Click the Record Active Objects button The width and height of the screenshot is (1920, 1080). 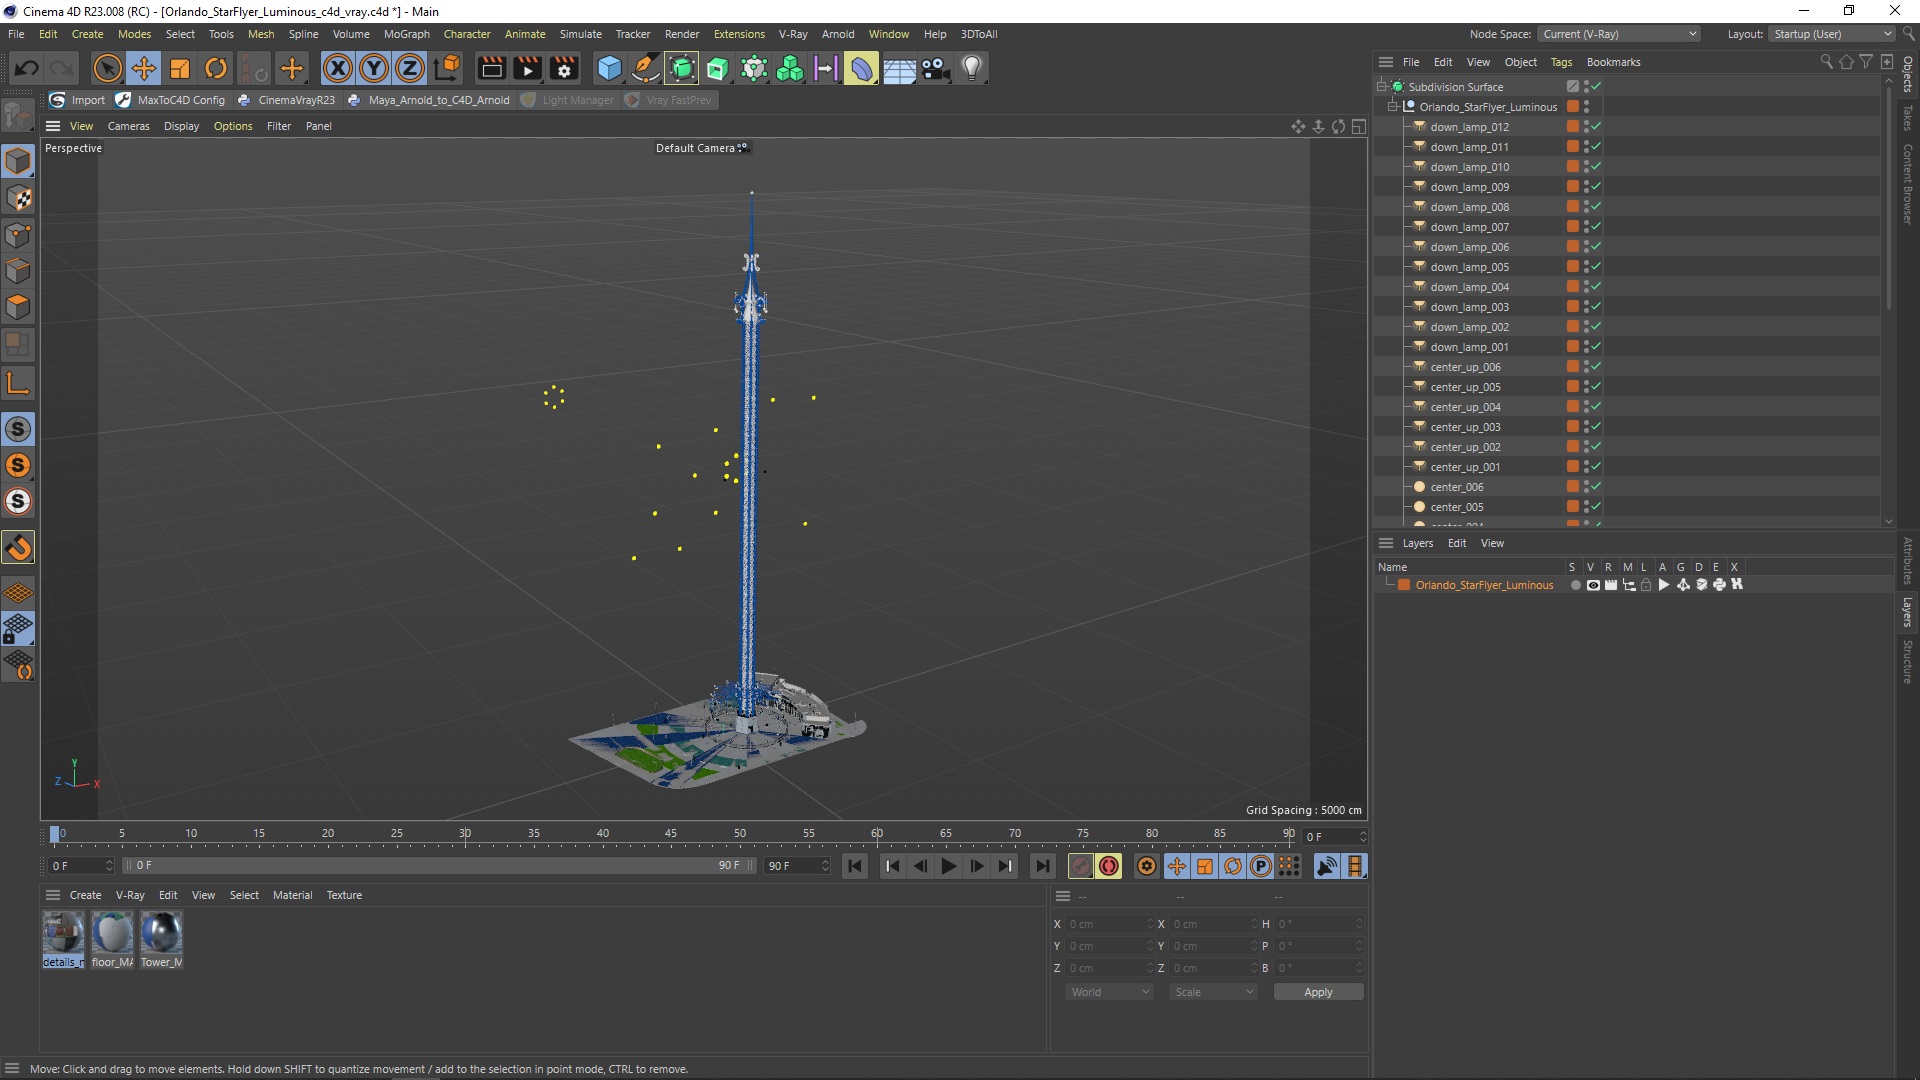pos(1081,866)
